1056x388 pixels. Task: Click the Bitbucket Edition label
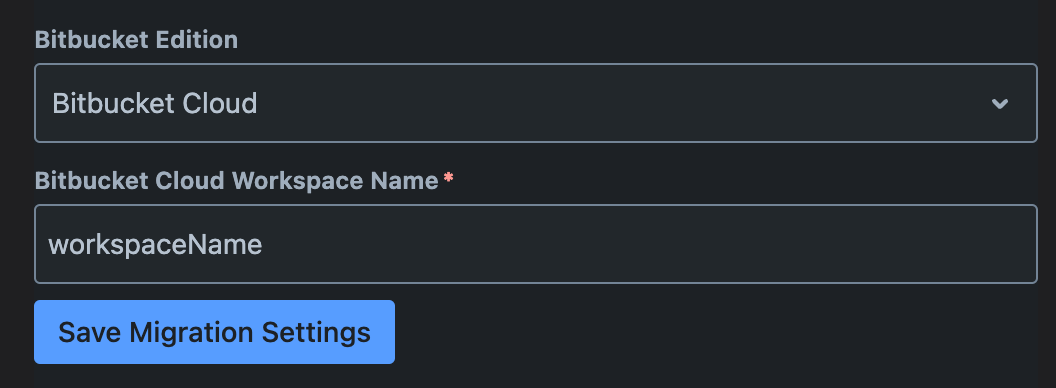[x=136, y=40]
